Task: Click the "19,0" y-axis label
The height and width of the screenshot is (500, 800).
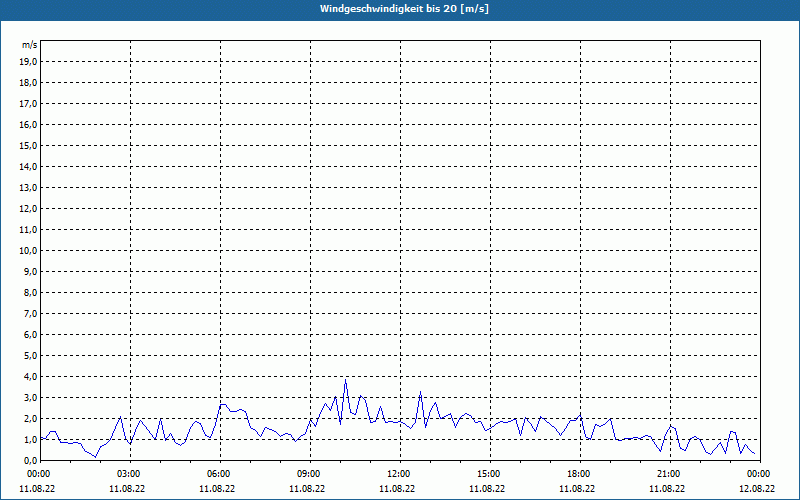Action: tap(28, 62)
